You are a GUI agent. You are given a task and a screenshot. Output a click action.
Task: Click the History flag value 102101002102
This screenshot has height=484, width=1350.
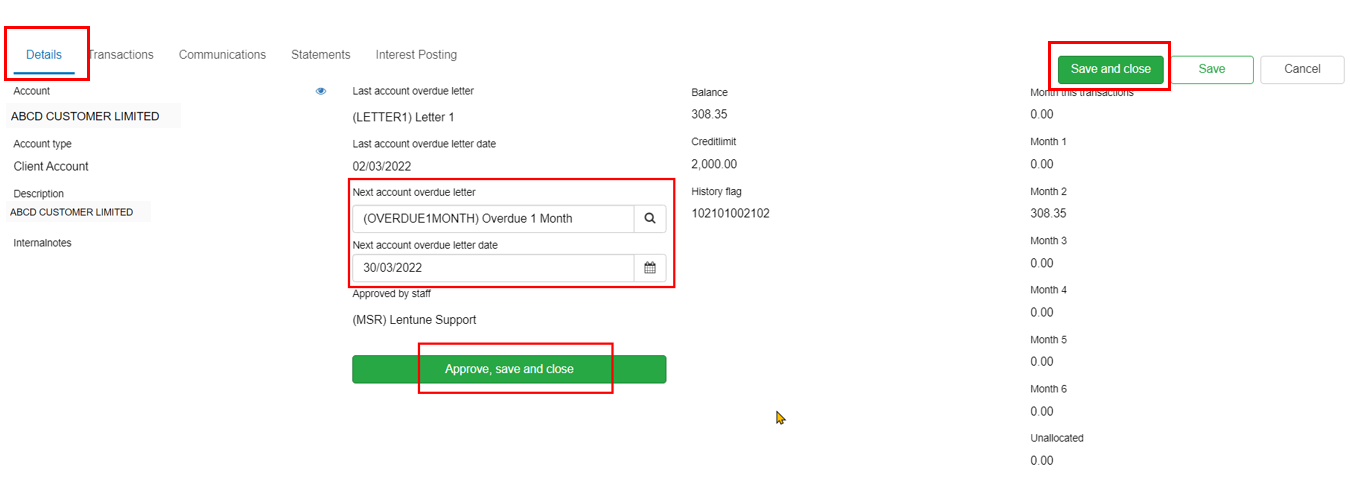pyautogui.click(x=730, y=213)
